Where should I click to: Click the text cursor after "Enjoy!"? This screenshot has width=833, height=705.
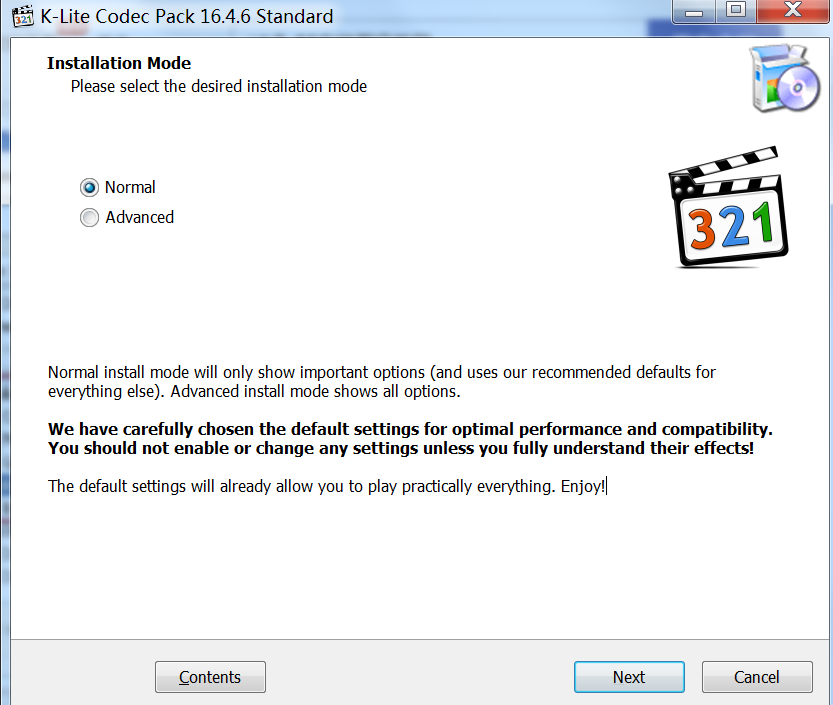click(607, 487)
